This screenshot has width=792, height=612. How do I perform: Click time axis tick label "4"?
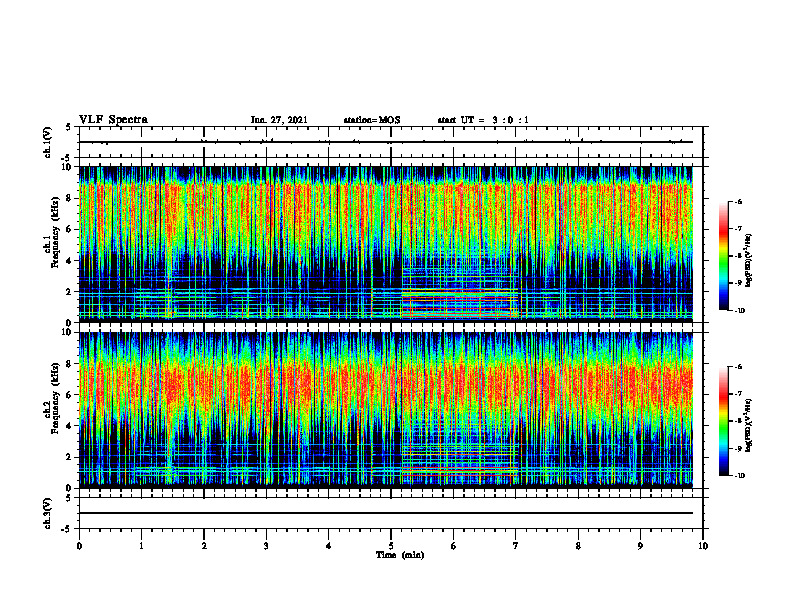pyautogui.click(x=329, y=546)
